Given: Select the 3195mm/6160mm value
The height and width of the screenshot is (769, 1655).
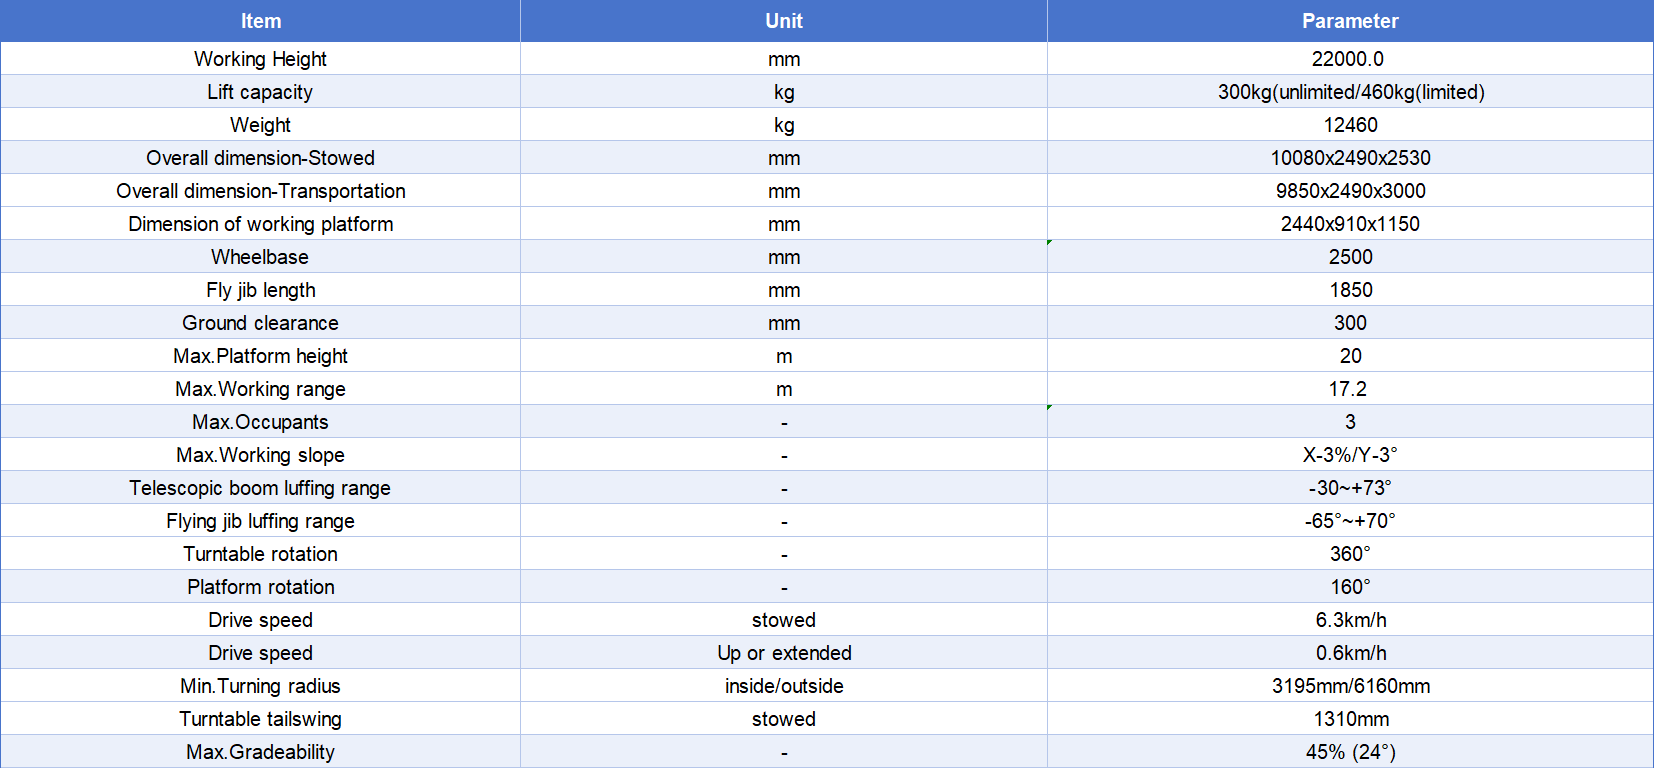Looking at the screenshot, I should tap(1350, 686).
